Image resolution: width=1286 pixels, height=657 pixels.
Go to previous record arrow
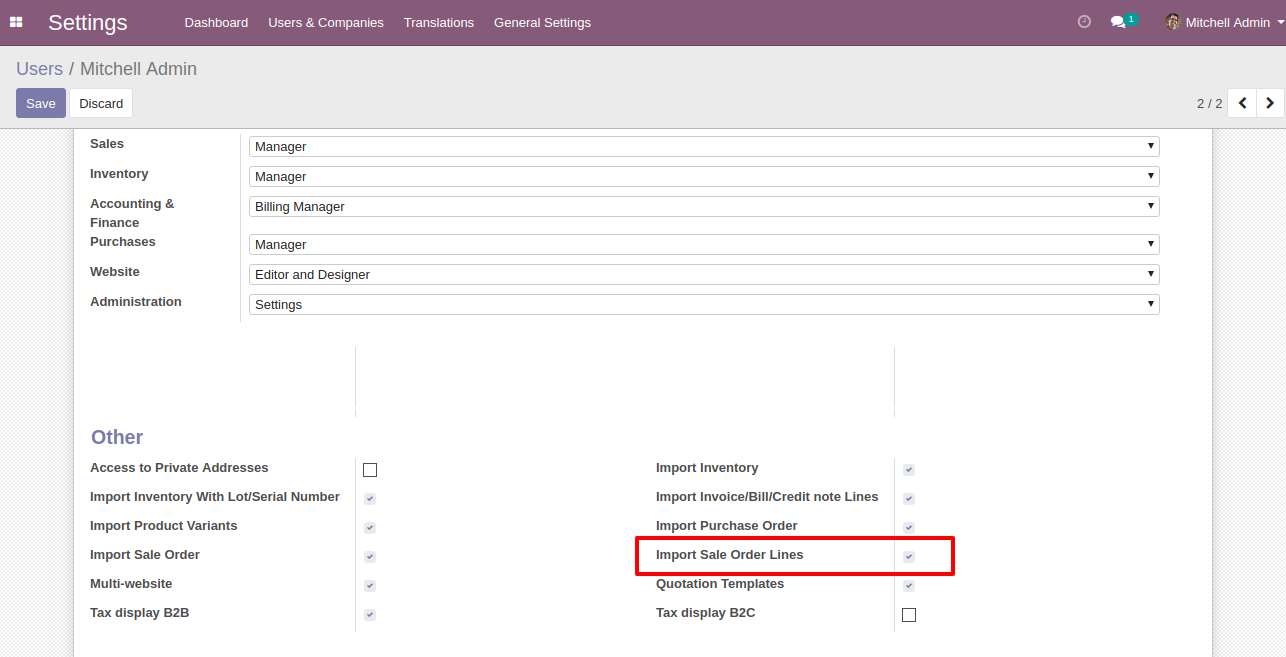pos(1242,103)
